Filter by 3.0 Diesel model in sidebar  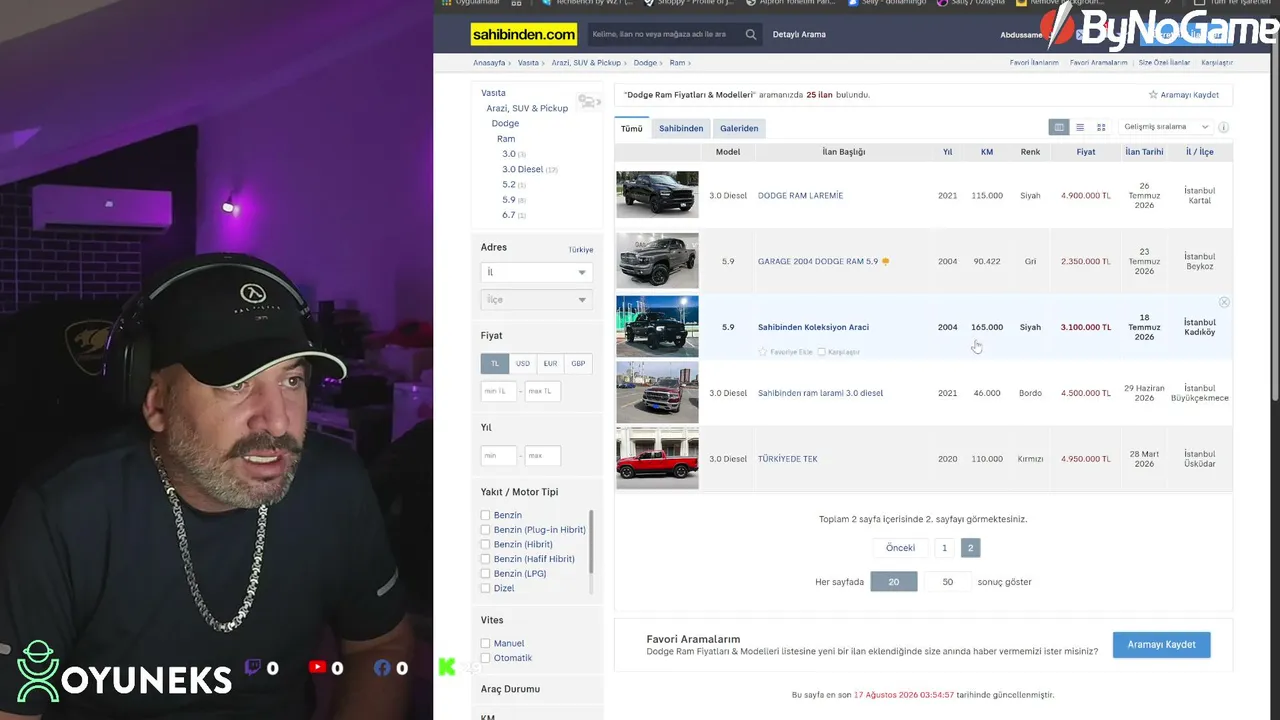coord(522,169)
